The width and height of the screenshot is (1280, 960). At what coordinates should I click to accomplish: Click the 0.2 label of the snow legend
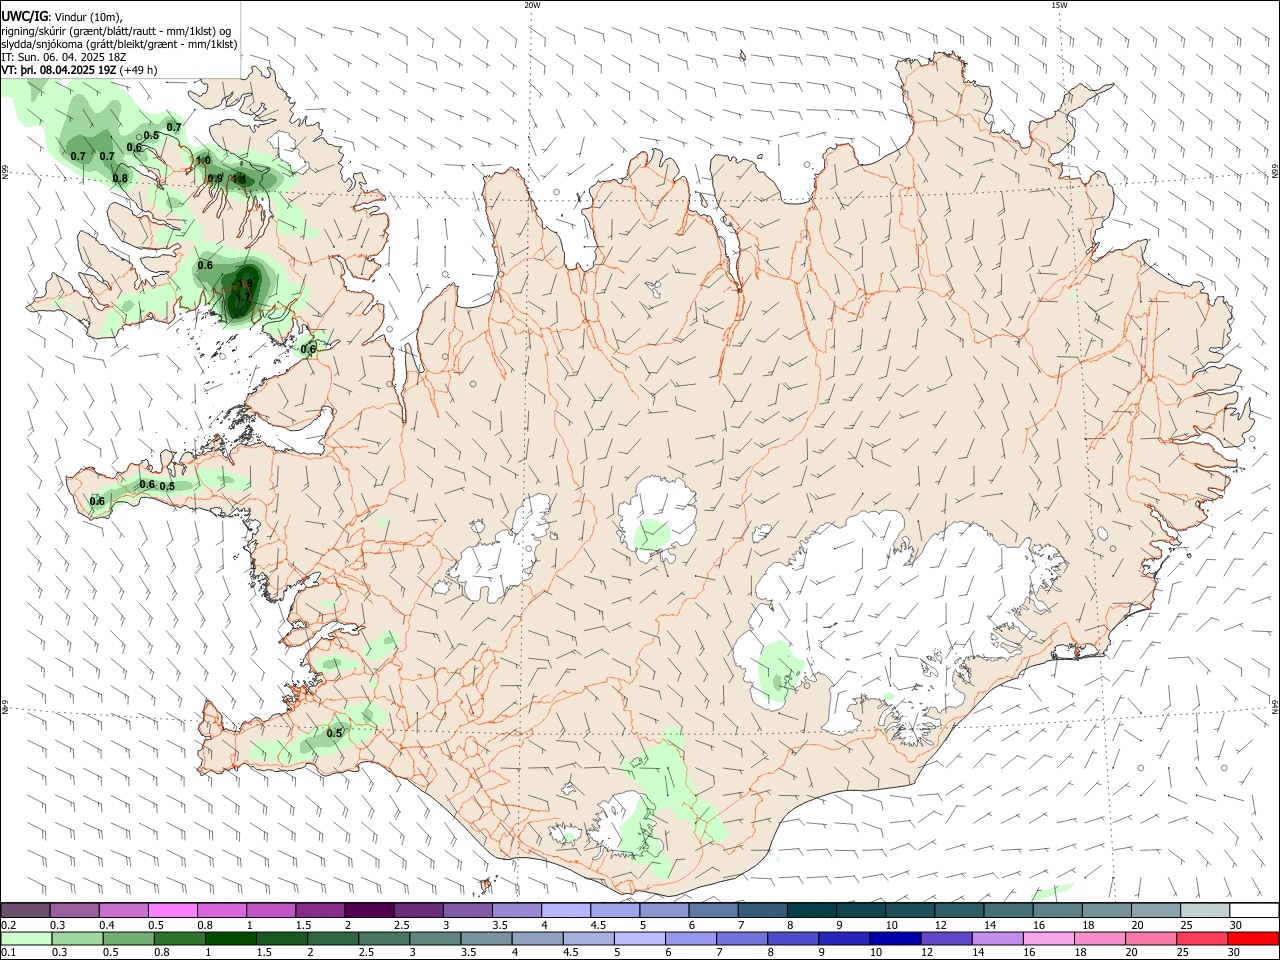tap(8, 925)
